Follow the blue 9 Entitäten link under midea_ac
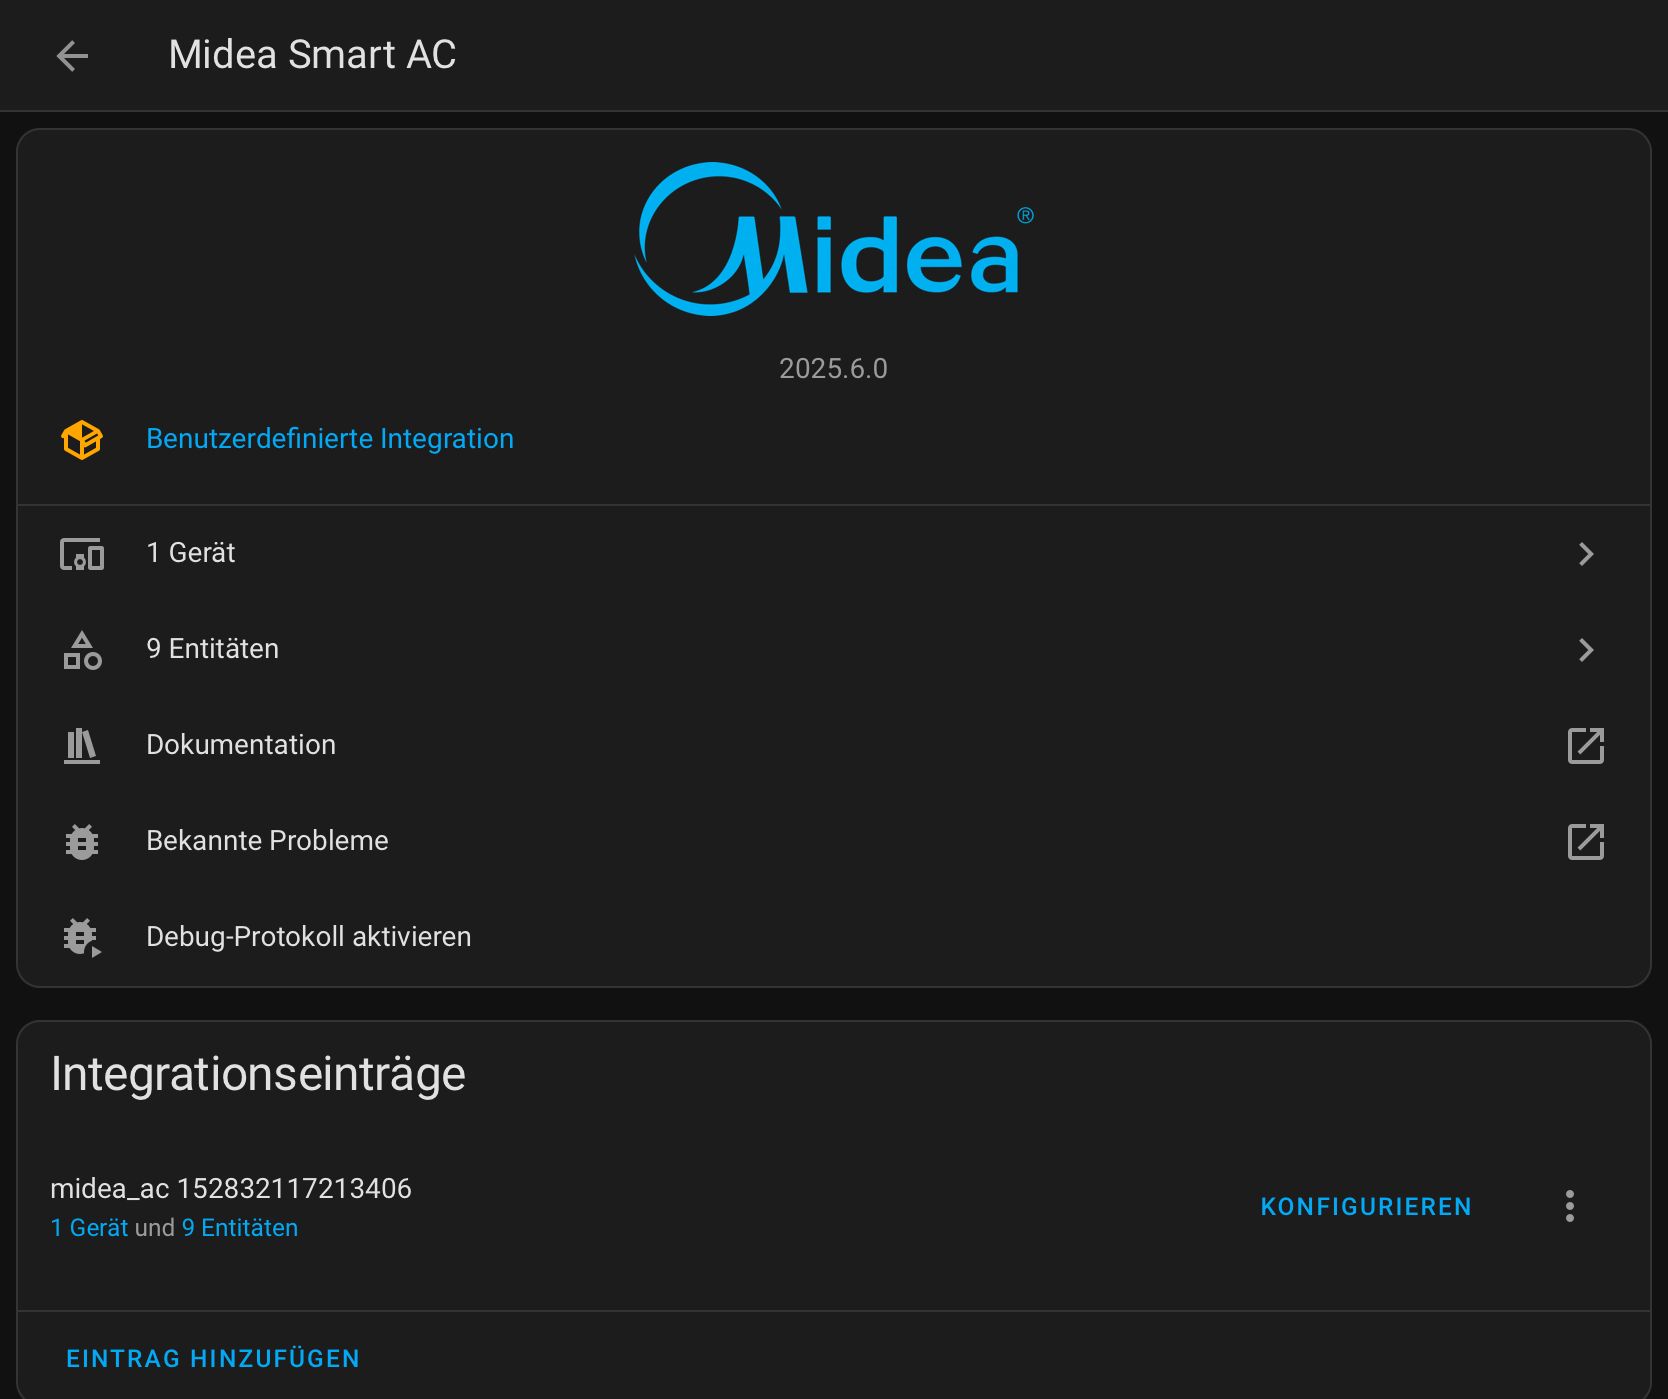This screenshot has height=1399, width=1668. pyautogui.click(x=240, y=1228)
